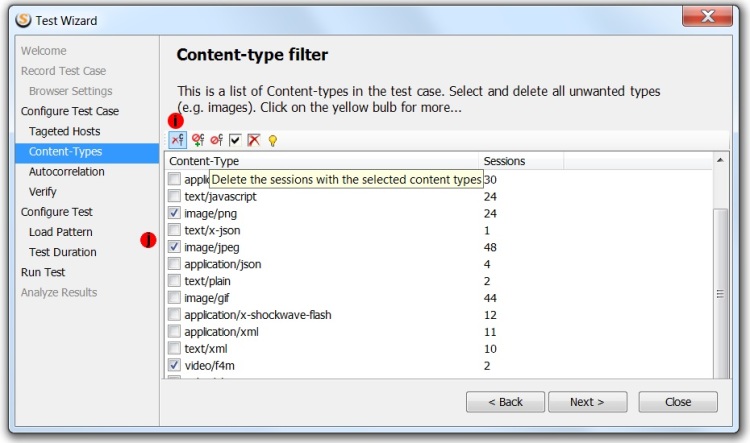Check the application/x-shockwave-flash checkbox

[x=174, y=314]
